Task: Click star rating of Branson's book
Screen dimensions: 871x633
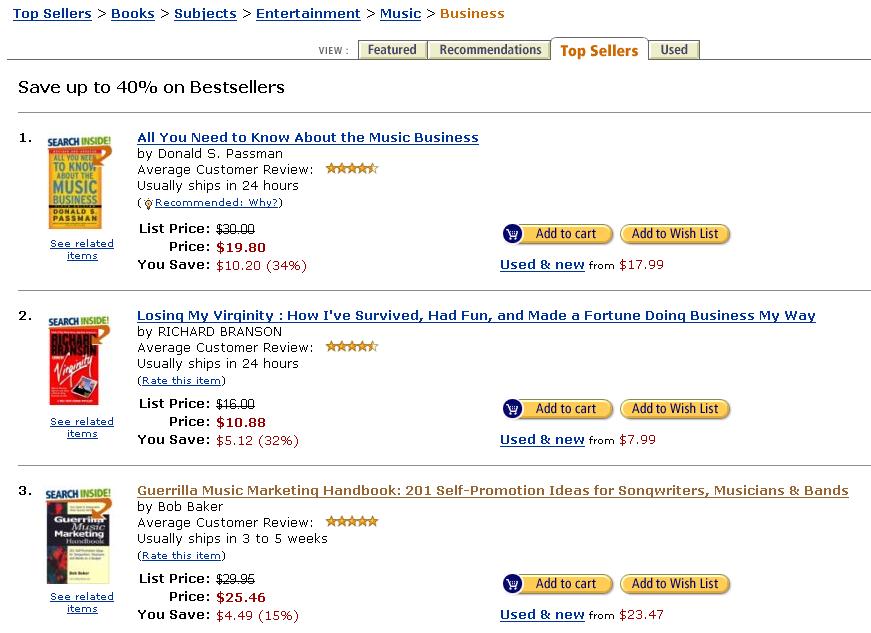Action: tap(352, 347)
